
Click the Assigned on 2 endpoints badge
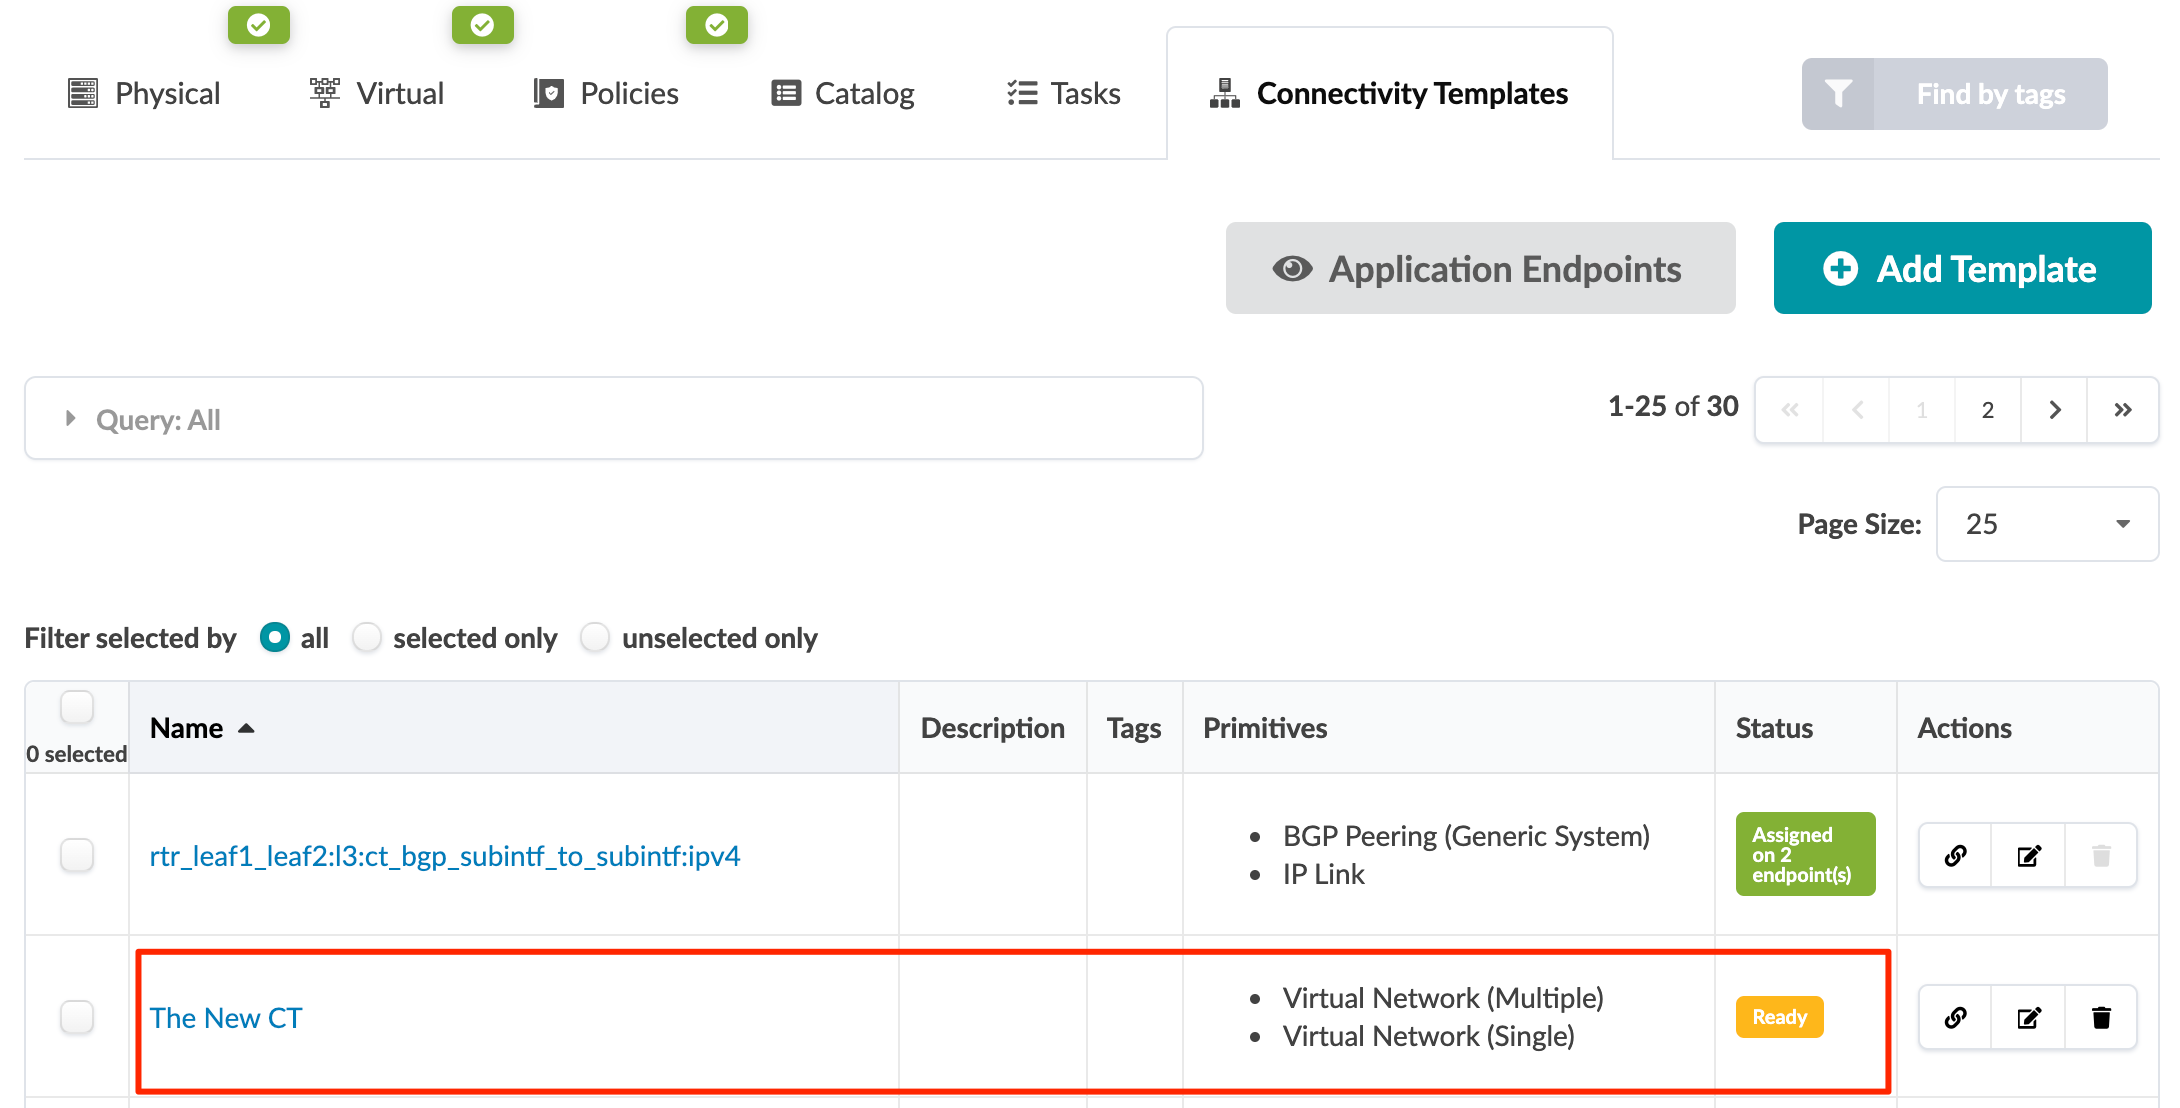(1805, 855)
